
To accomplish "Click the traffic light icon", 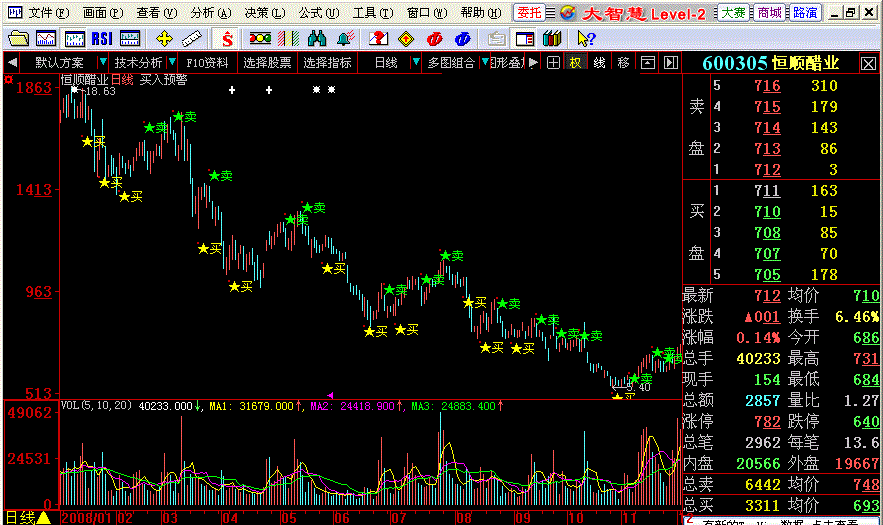I will point(260,38).
